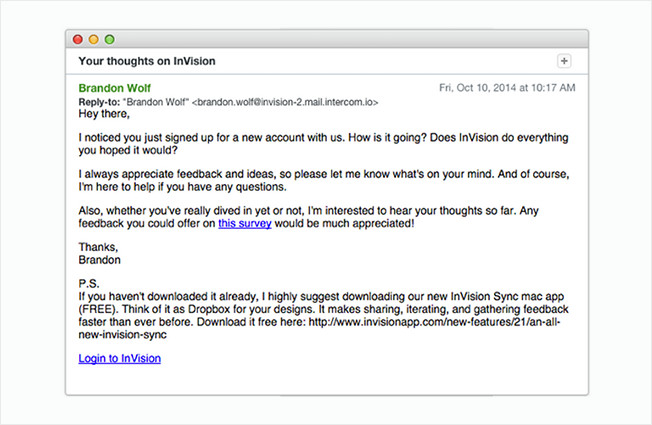This screenshot has height=425, width=652.
Task: Minimize the window using the yellow button
Action: [x=94, y=40]
